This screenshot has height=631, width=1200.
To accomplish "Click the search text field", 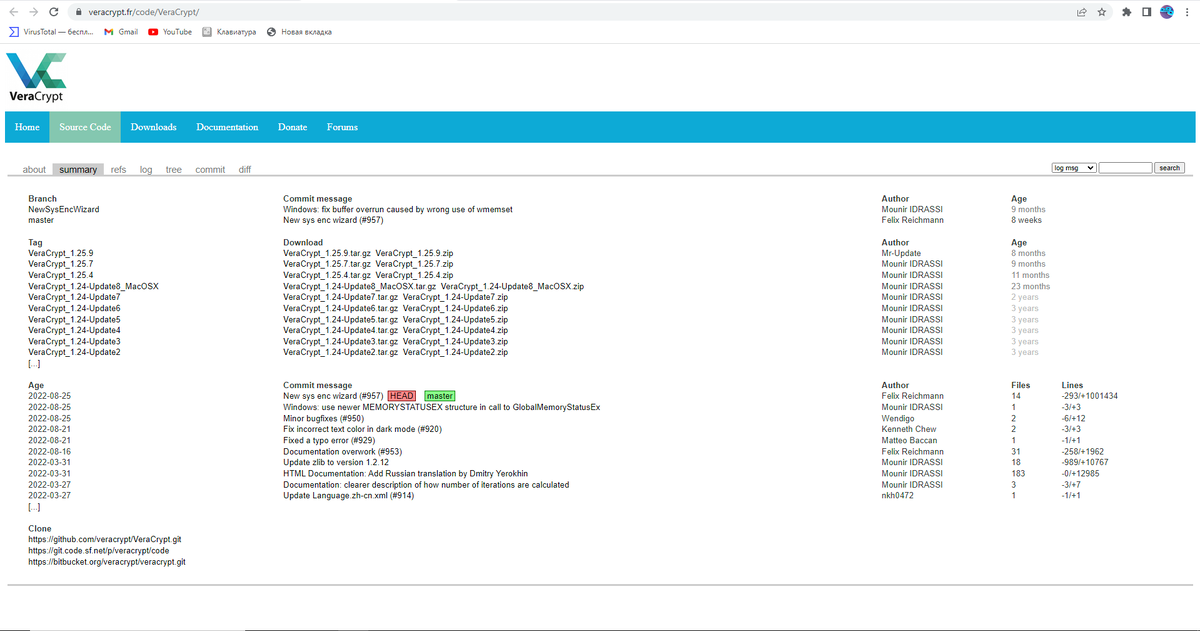I will coord(1125,168).
